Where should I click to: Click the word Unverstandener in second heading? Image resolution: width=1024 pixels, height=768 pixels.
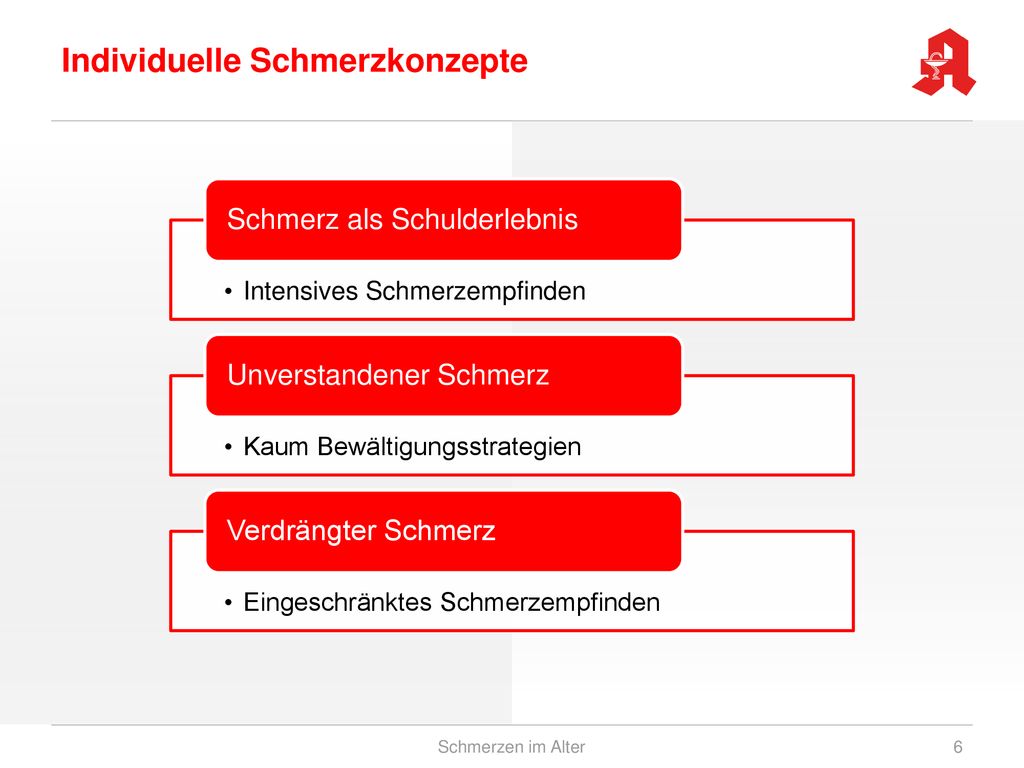point(328,375)
